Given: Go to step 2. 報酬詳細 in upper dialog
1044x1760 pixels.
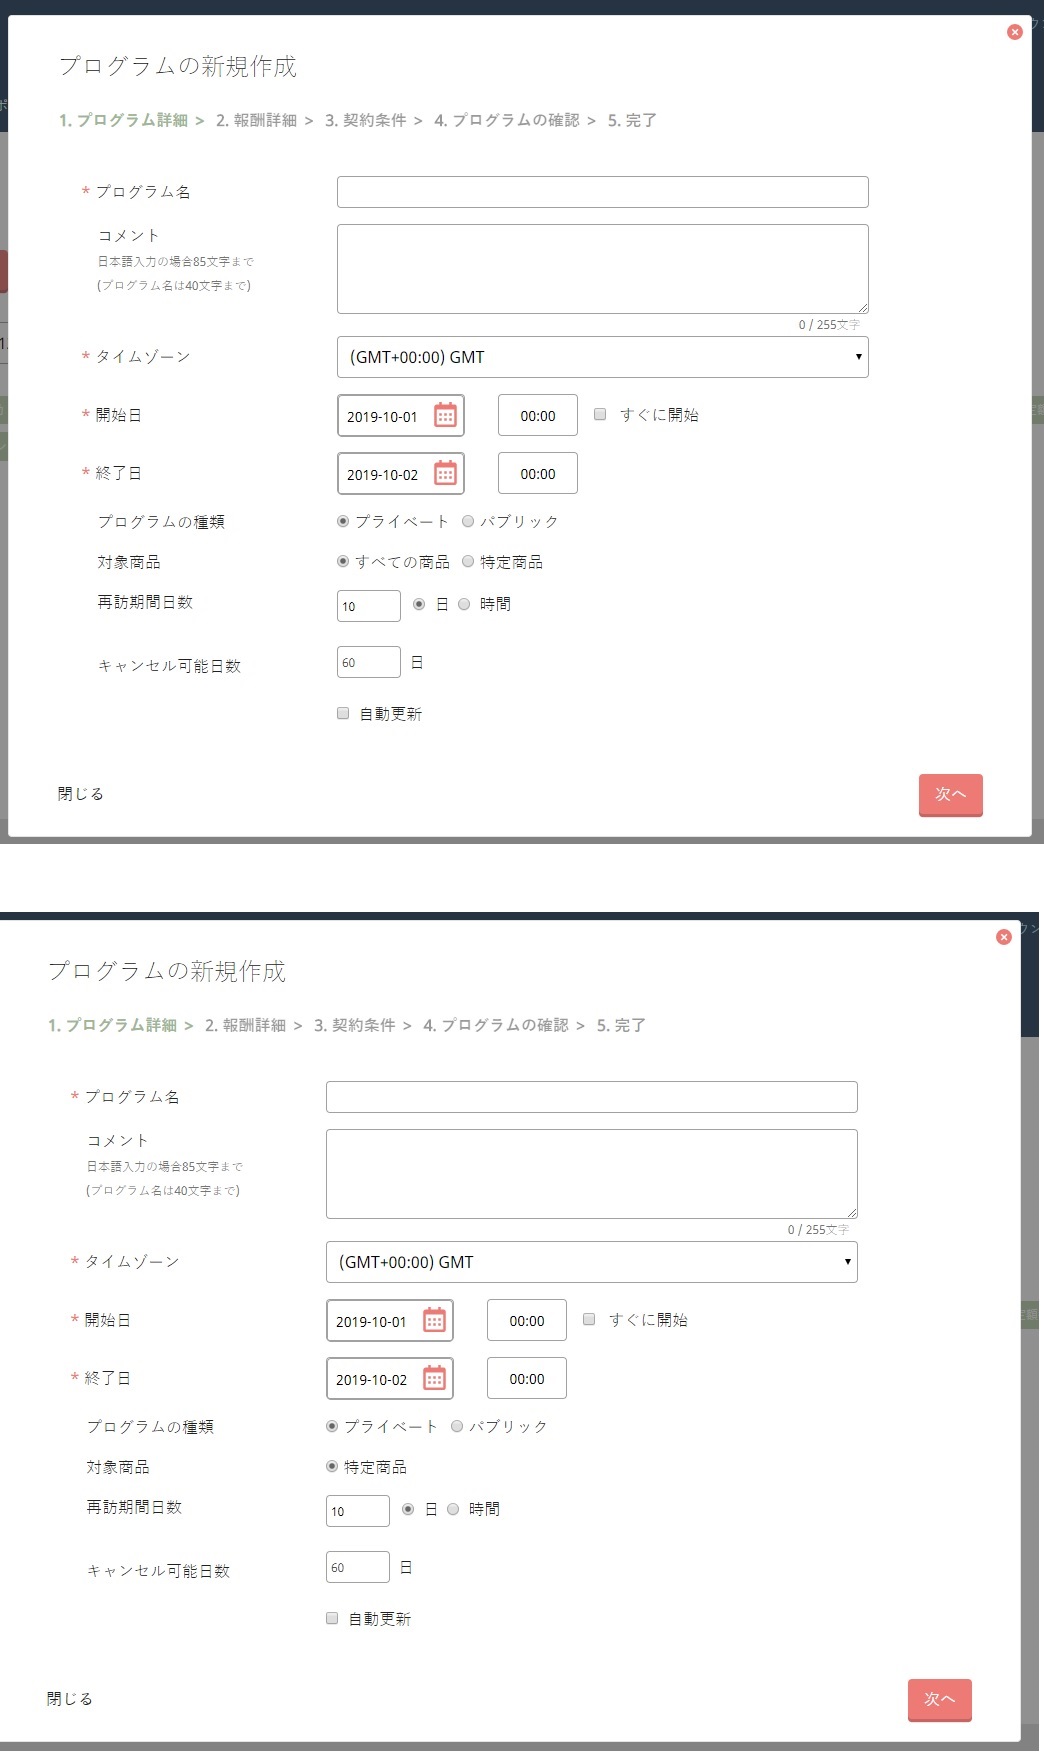Looking at the screenshot, I should tap(256, 120).
